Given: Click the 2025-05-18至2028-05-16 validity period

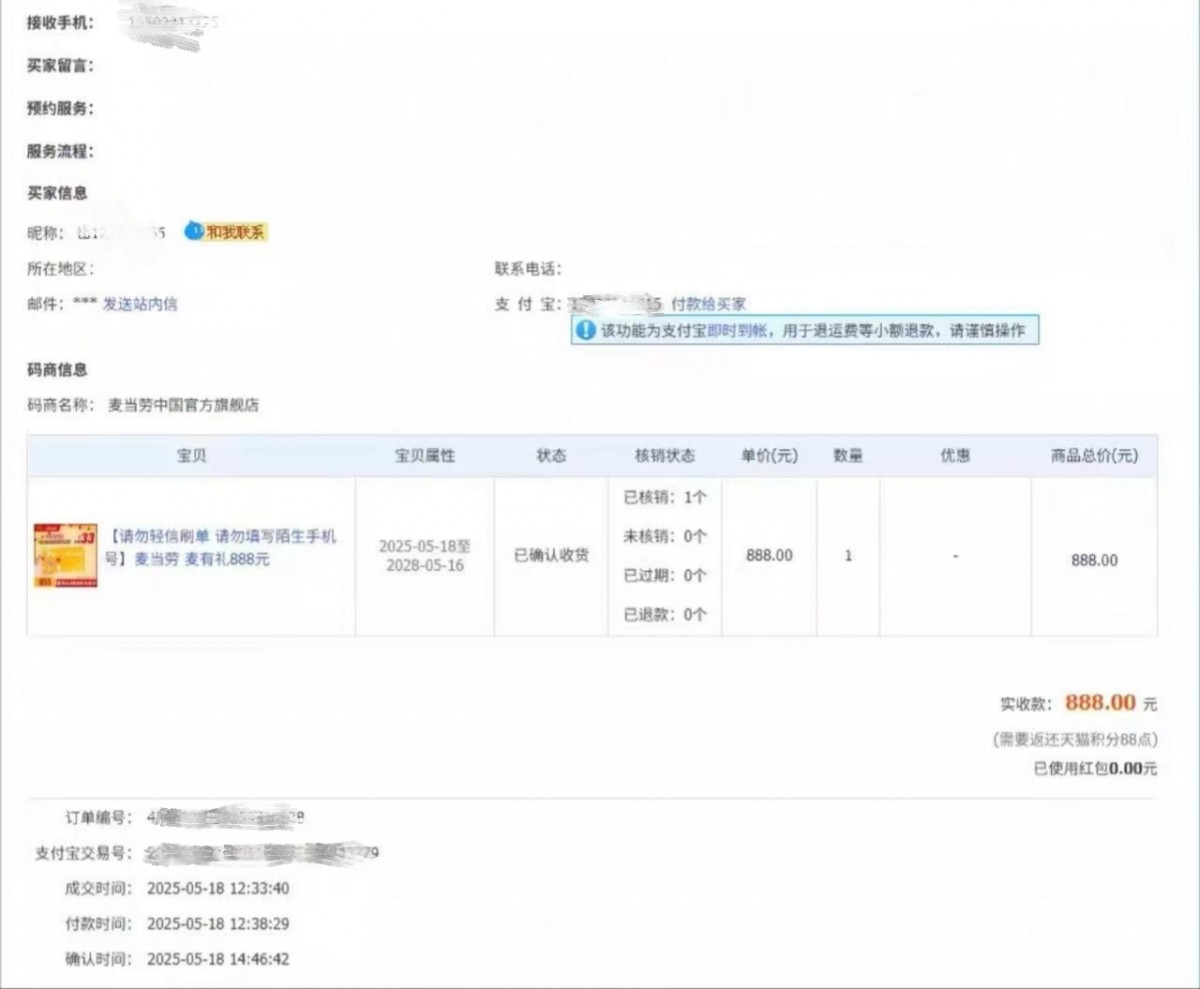Looking at the screenshot, I should (x=425, y=557).
